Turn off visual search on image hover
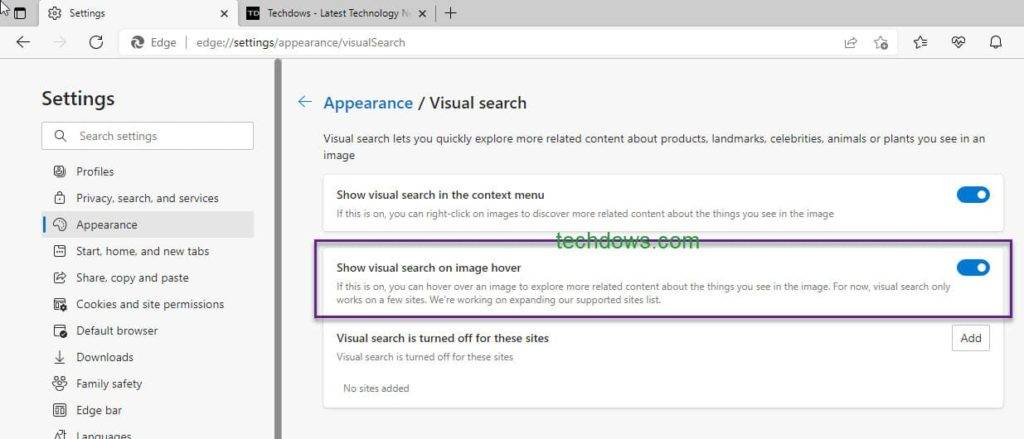 [972, 267]
